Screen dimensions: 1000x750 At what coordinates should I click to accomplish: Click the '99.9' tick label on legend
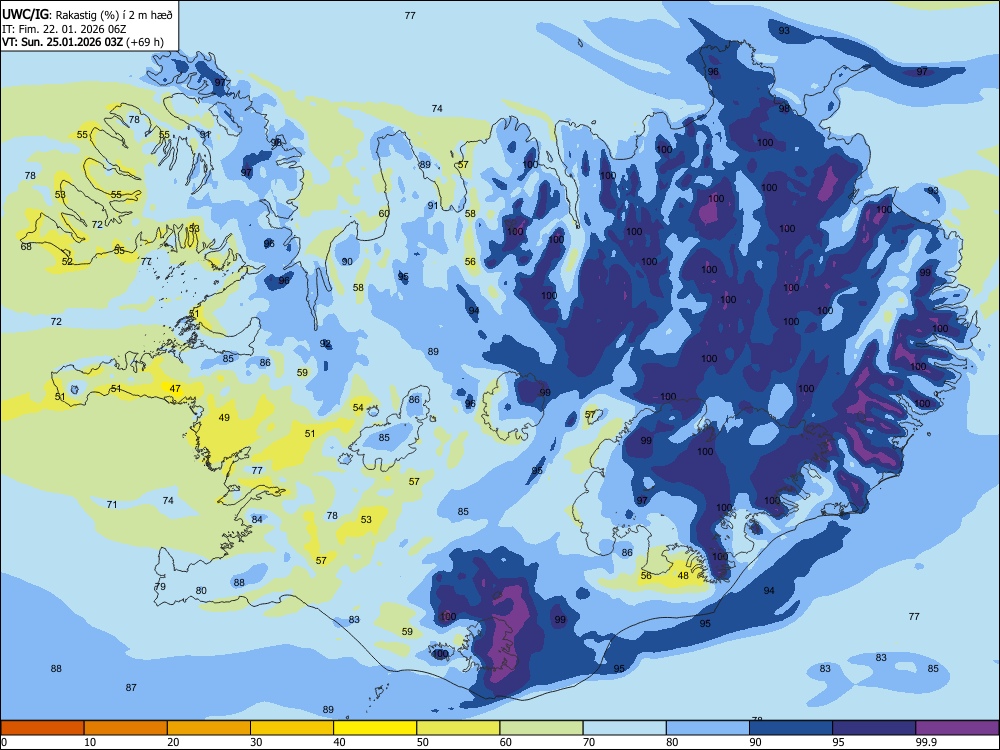point(926,742)
